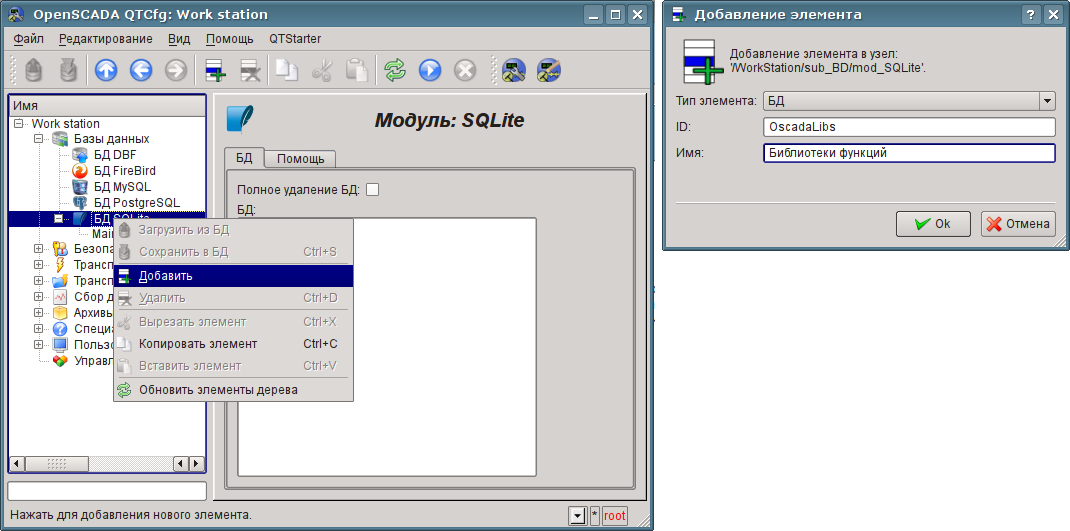Choose Добавить in the context menu
The image size is (1070, 531).
166,276
